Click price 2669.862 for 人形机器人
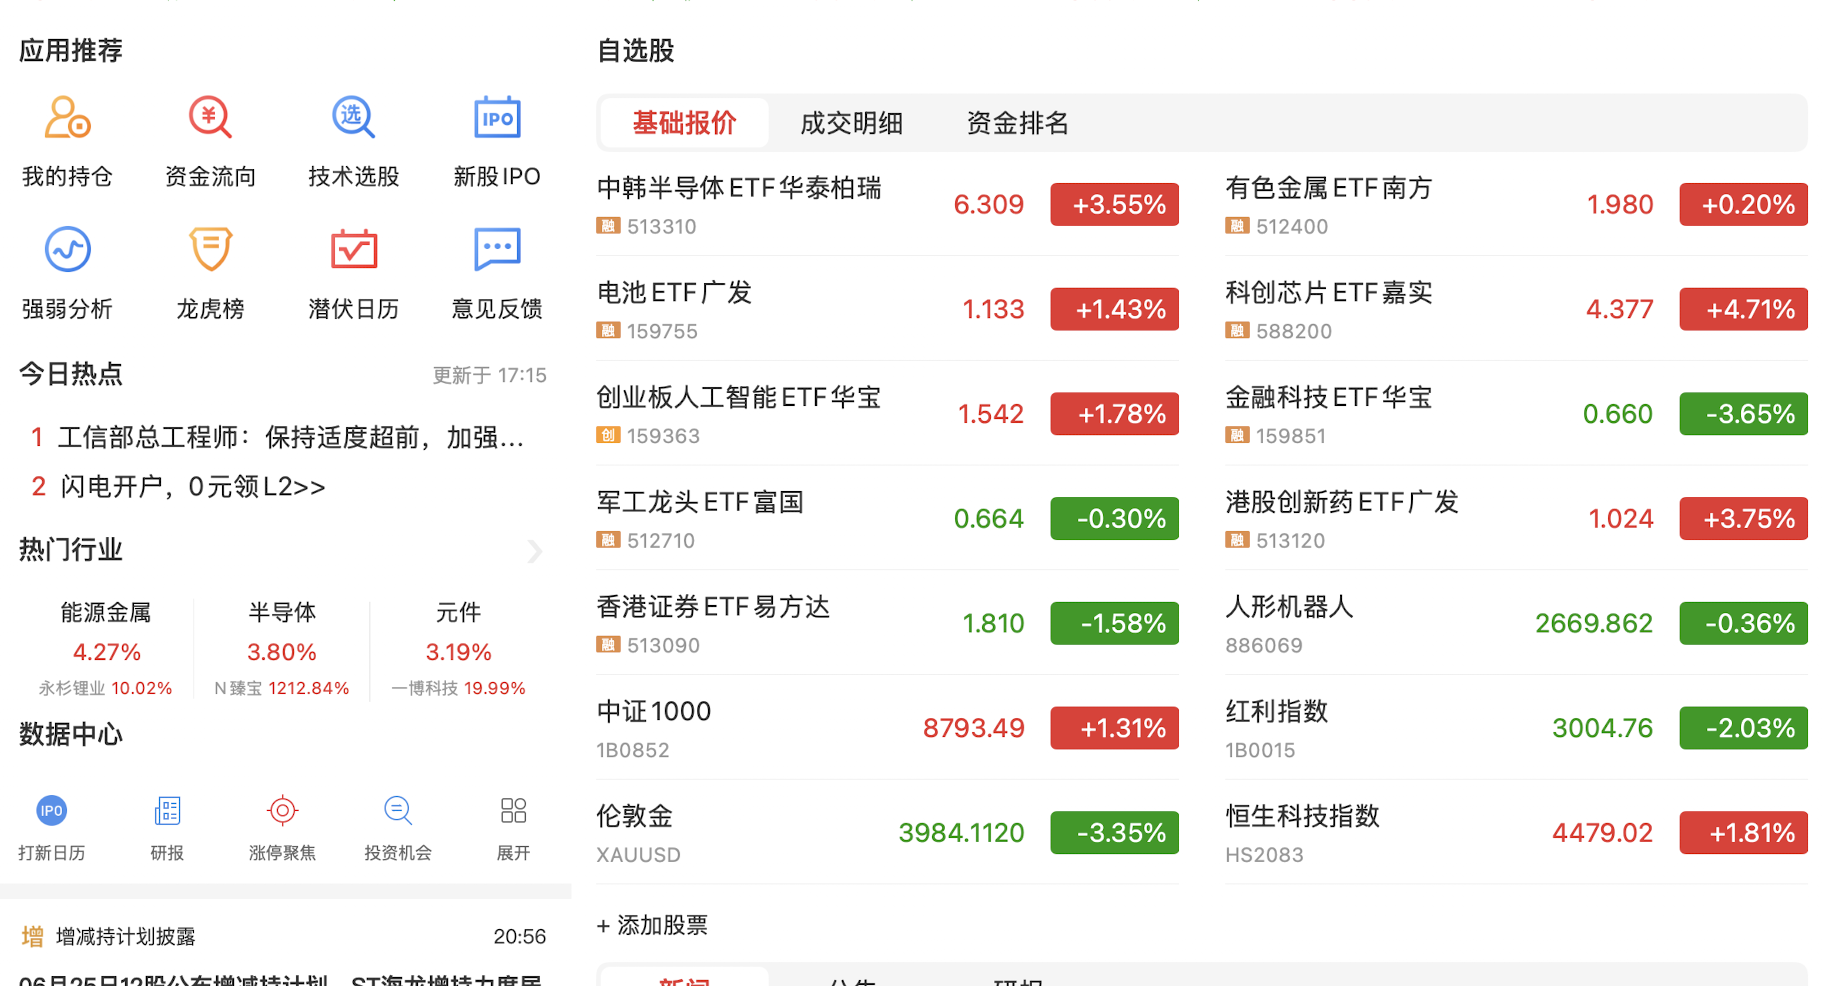Viewport: 1826px width, 986px height. point(1594,623)
